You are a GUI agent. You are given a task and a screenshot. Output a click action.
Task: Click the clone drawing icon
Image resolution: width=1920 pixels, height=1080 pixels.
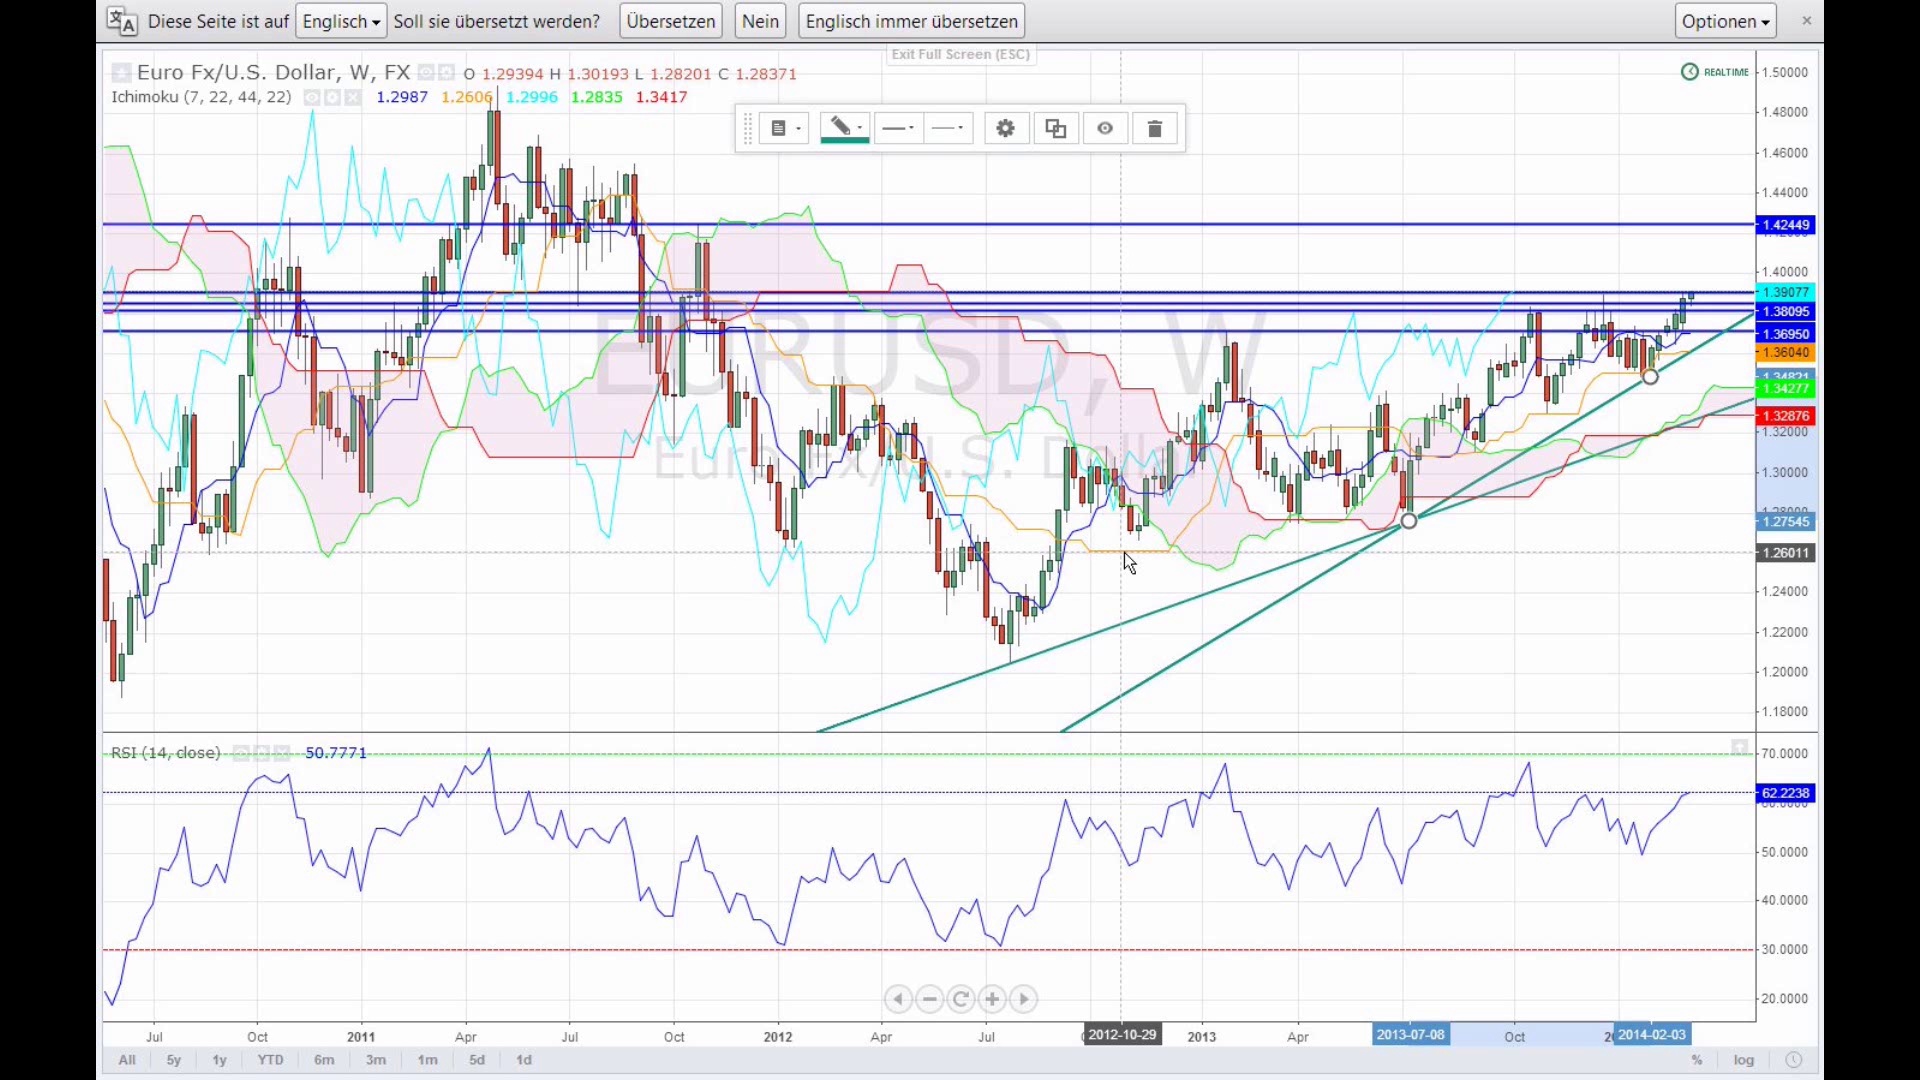[1056, 129]
